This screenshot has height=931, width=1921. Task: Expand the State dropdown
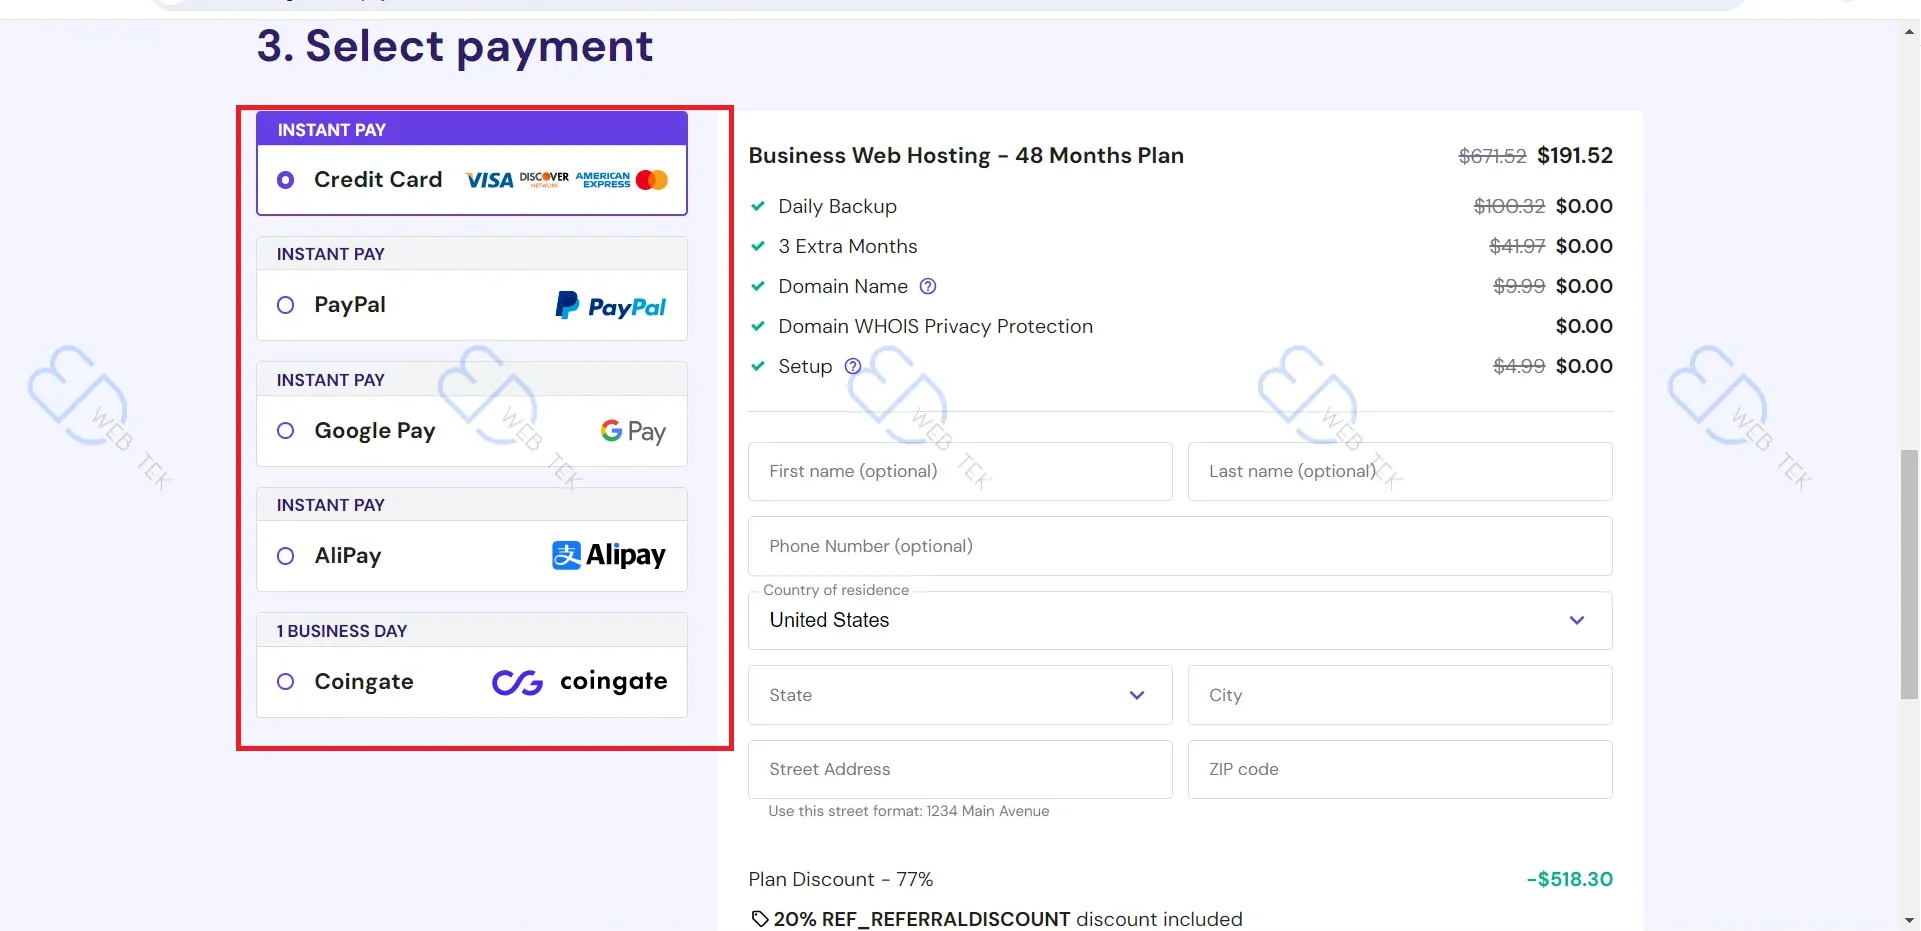960,695
